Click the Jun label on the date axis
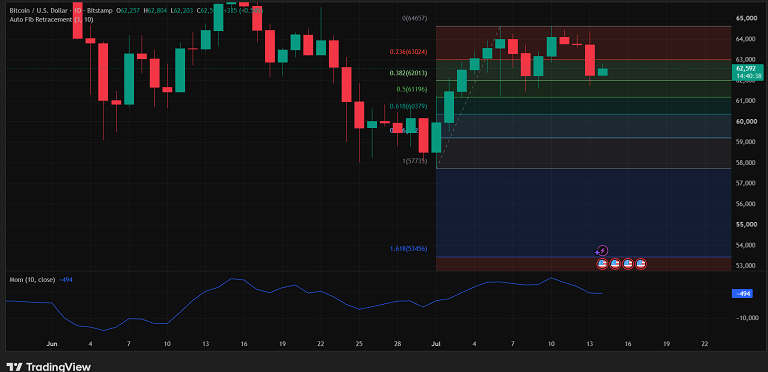The height and width of the screenshot is (372, 768). point(52,344)
